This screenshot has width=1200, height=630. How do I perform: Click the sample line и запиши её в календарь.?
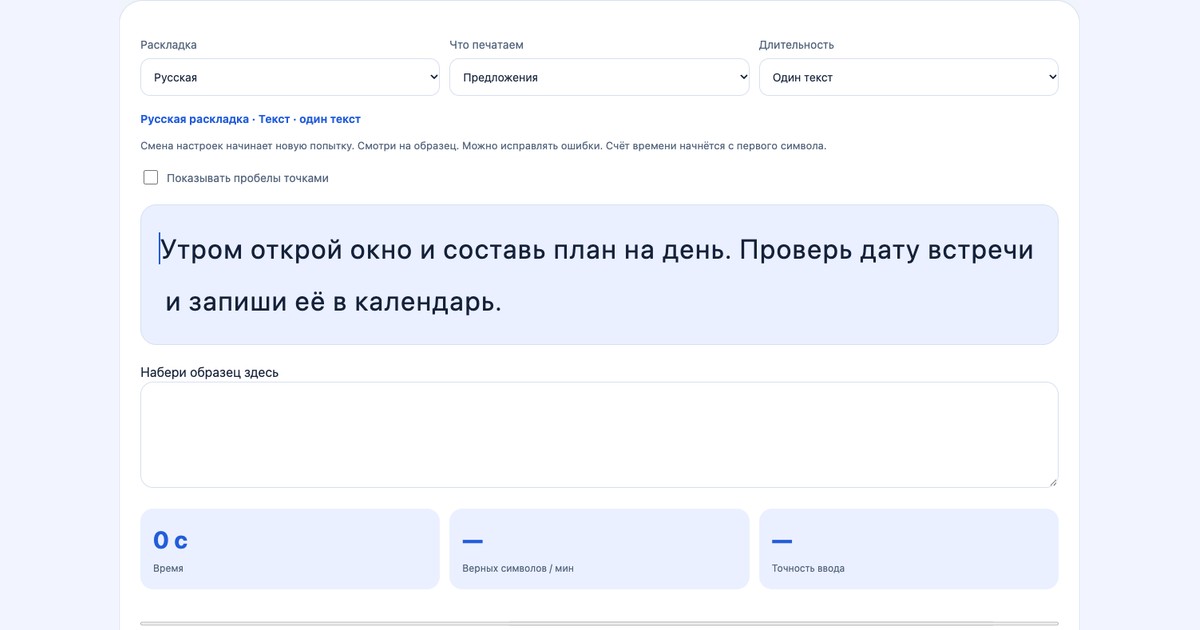coord(334,301)
